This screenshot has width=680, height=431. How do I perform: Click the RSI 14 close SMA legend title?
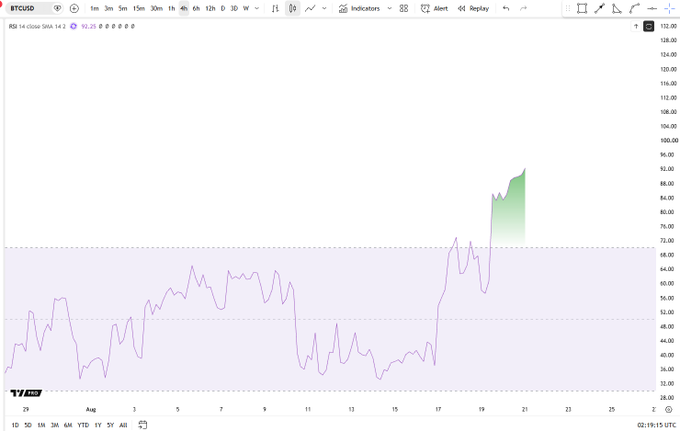[37, 26]
